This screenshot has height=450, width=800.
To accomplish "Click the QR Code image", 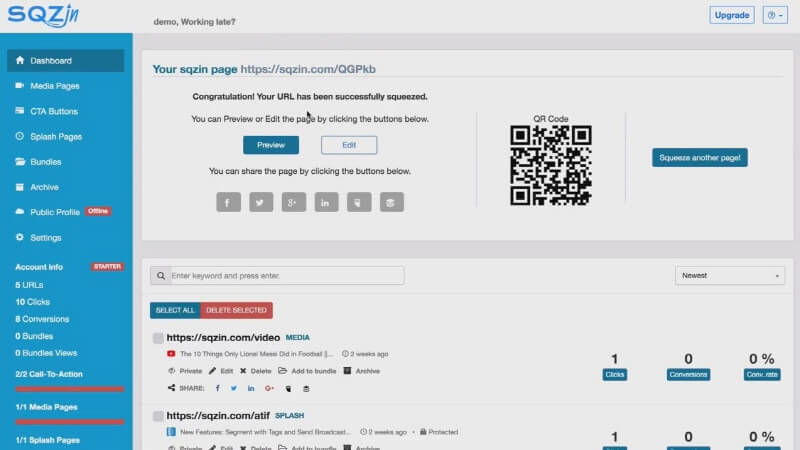I will point(551,165).
